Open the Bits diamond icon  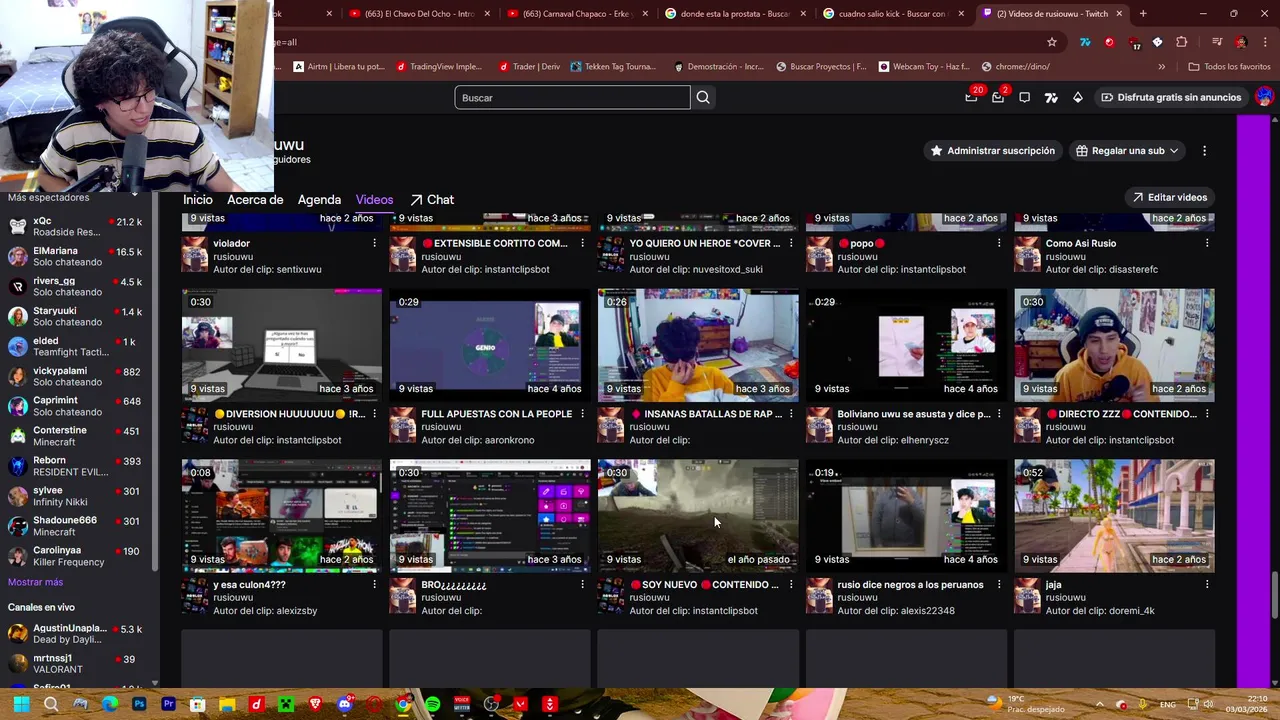(1077, 97)
